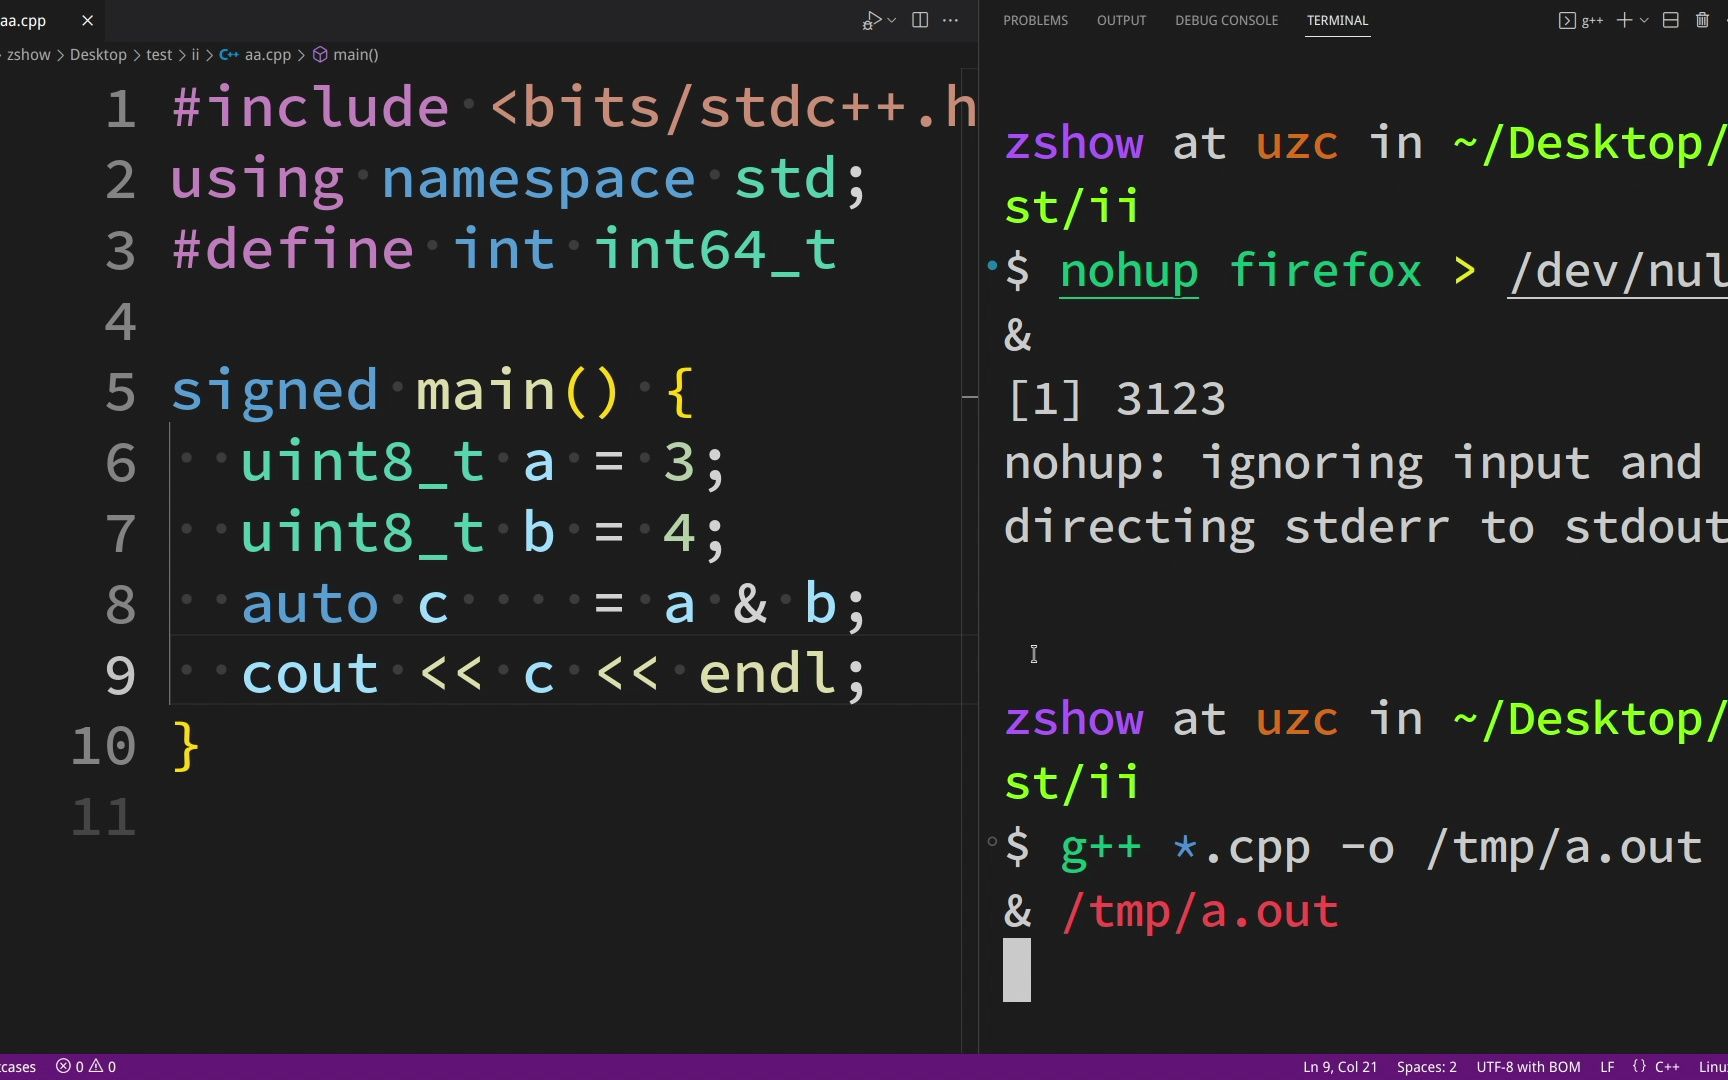Image resolution: width=1728 pixels, height=1080 pixels.
Task: Click the #define int int64_t code line
Action: [504, 249]
